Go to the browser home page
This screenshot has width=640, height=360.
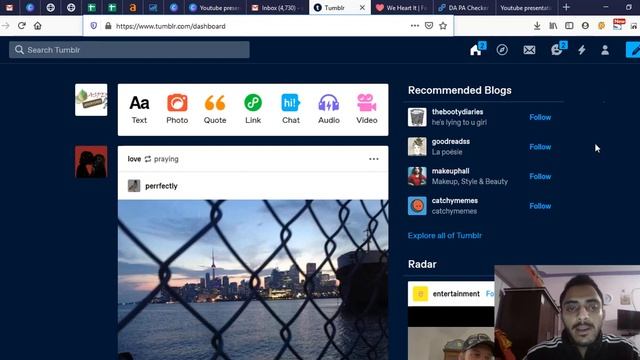[x=38, y=26]
